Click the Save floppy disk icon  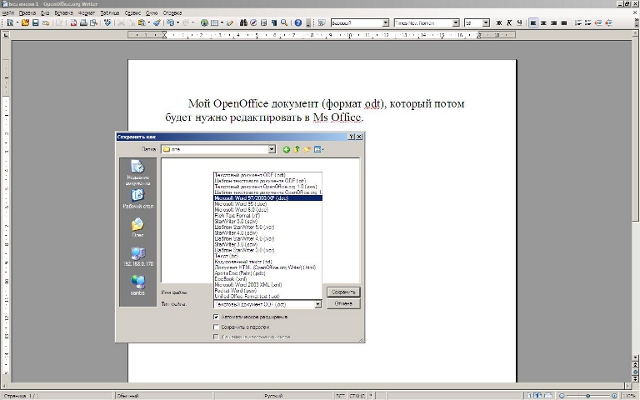pyautogui.click(x=36, y=23)
